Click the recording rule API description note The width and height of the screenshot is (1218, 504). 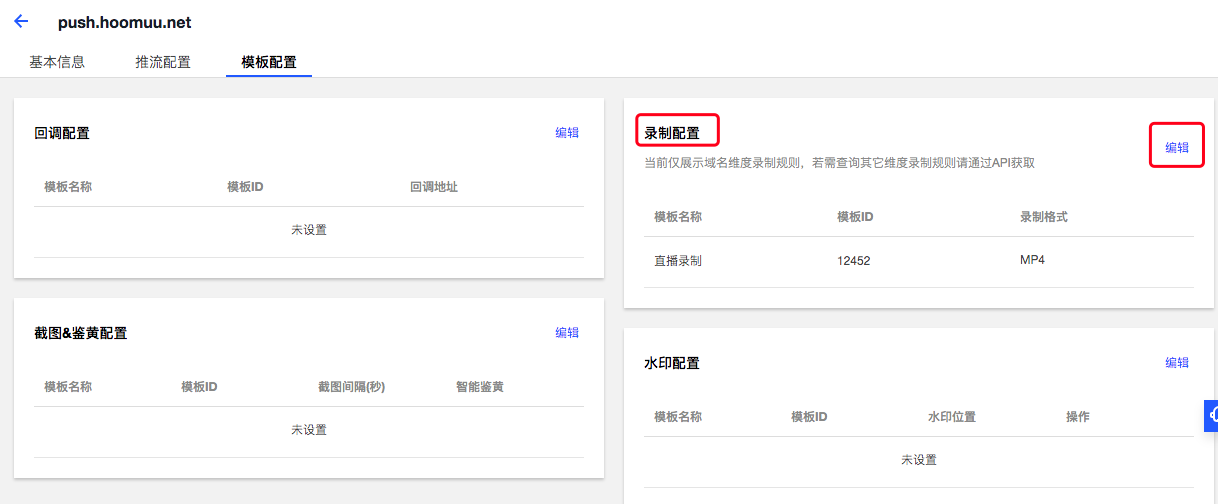pyautogui.click(x=839, y=162)
